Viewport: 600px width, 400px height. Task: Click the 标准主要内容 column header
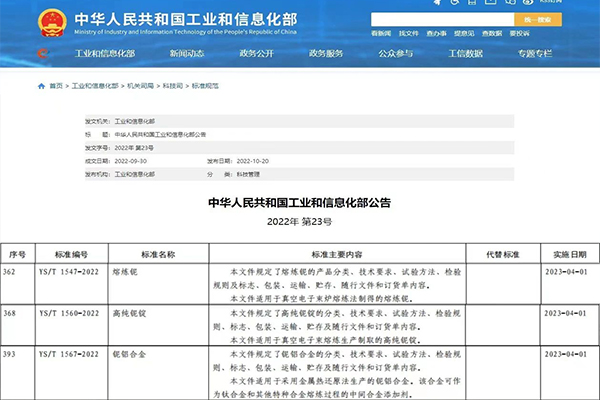point(337,255)
